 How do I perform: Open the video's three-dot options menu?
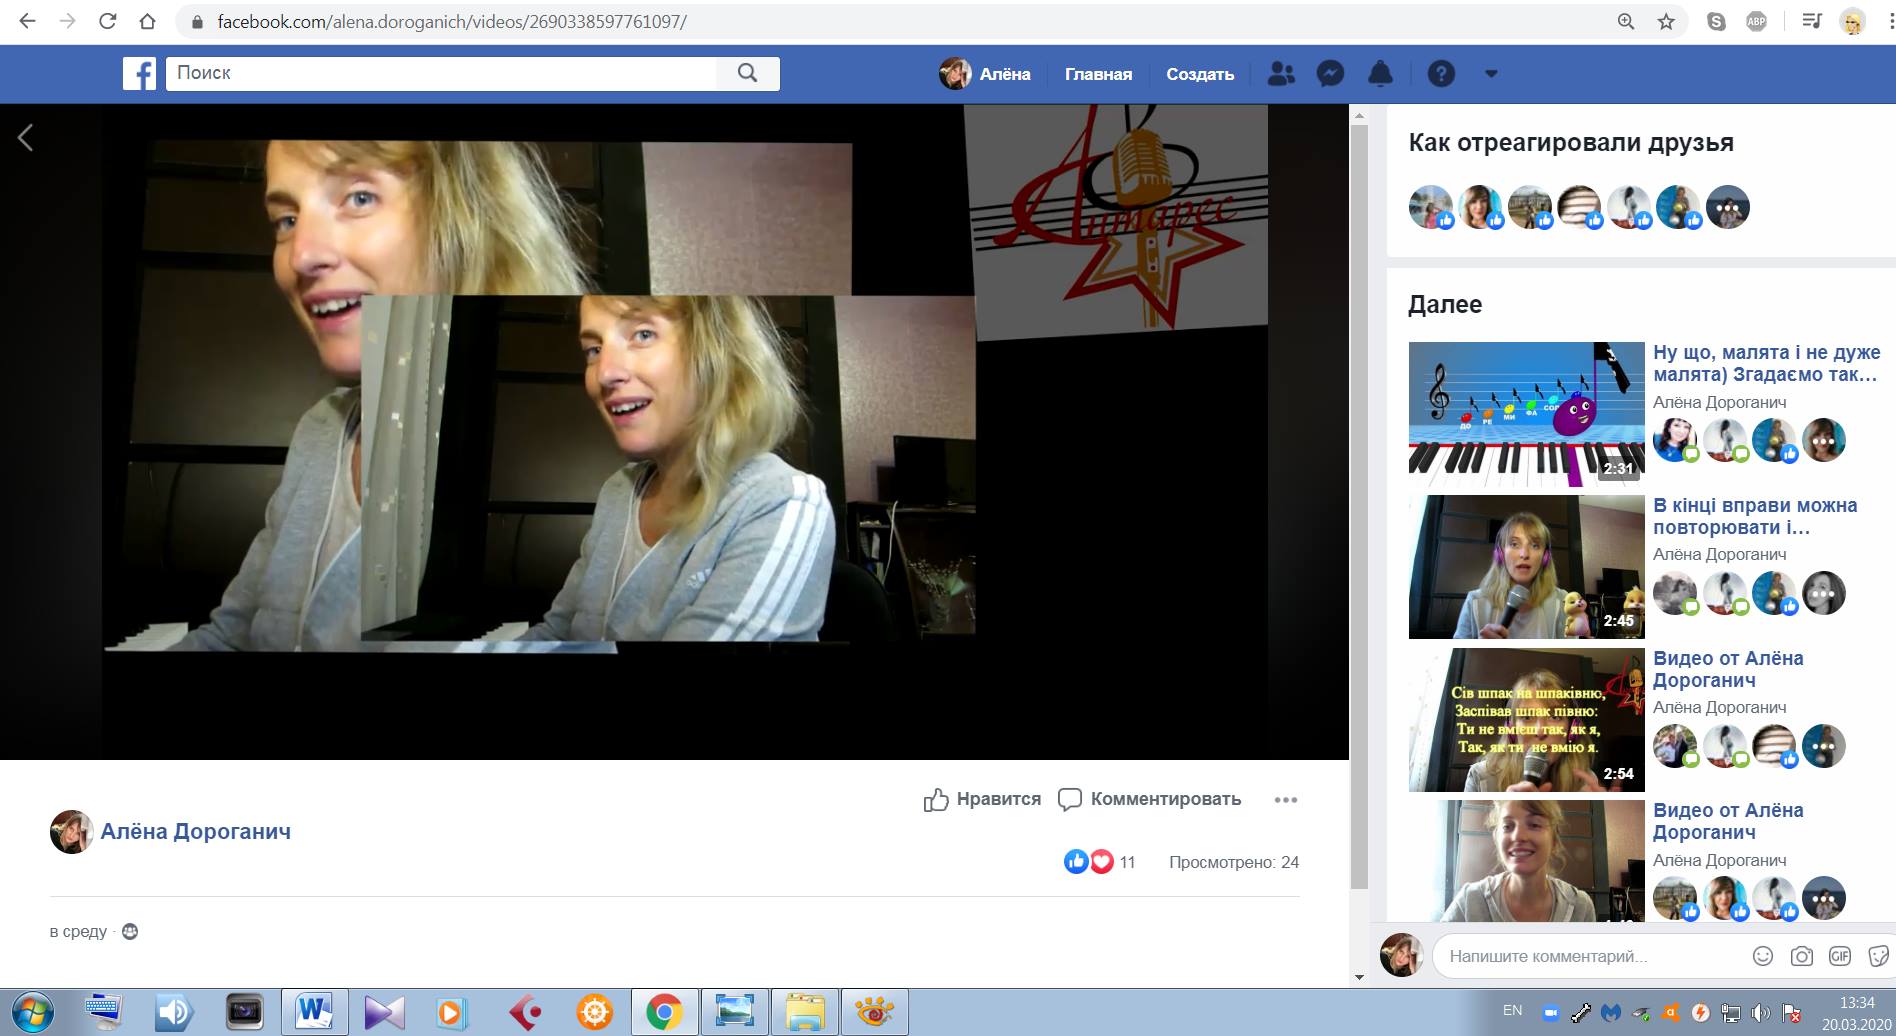(1286, 800)
